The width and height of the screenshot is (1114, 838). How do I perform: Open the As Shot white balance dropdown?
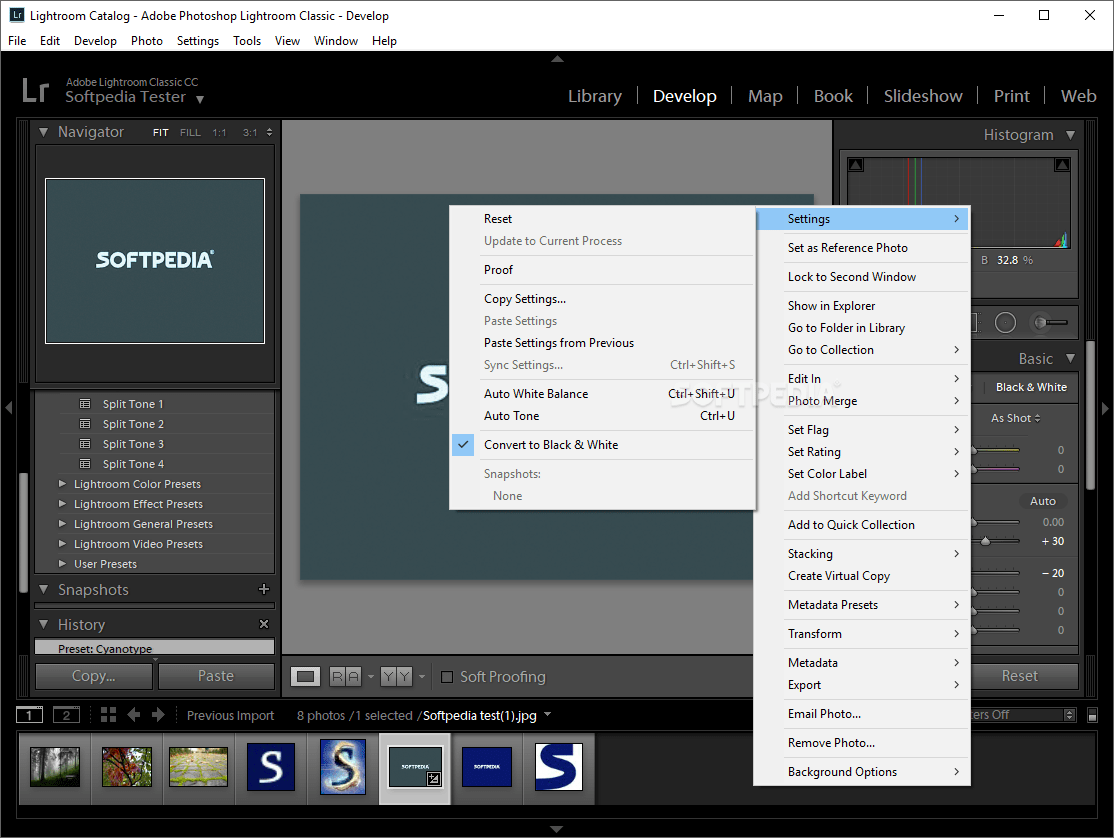1015,418
